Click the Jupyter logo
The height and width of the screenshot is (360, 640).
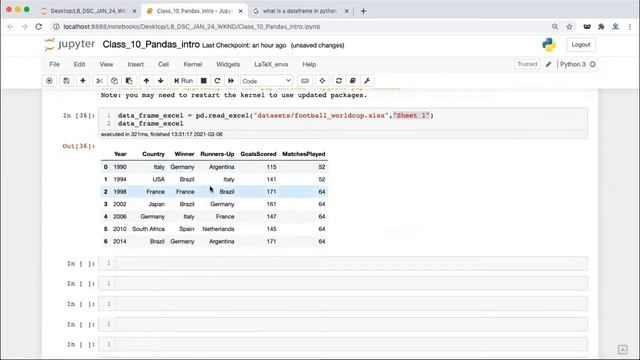[x=69, y=44]
